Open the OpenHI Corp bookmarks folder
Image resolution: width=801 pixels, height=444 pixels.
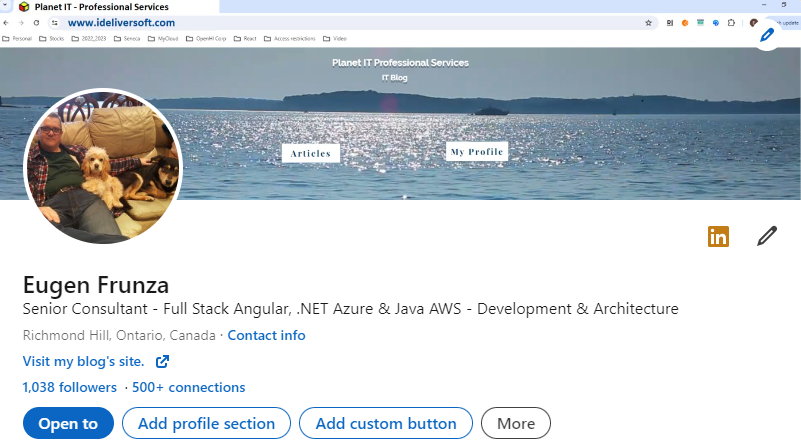(x=206, y=39)
